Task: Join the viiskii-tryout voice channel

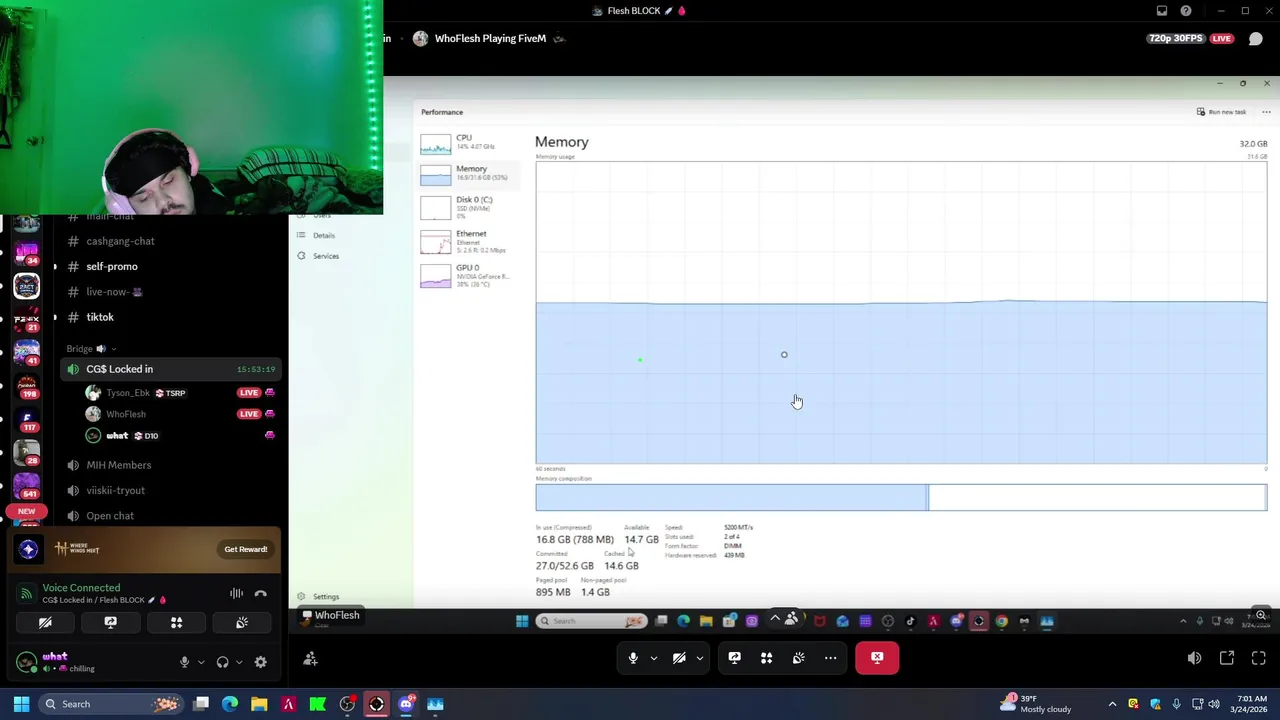Action: [x=115, y=490]
